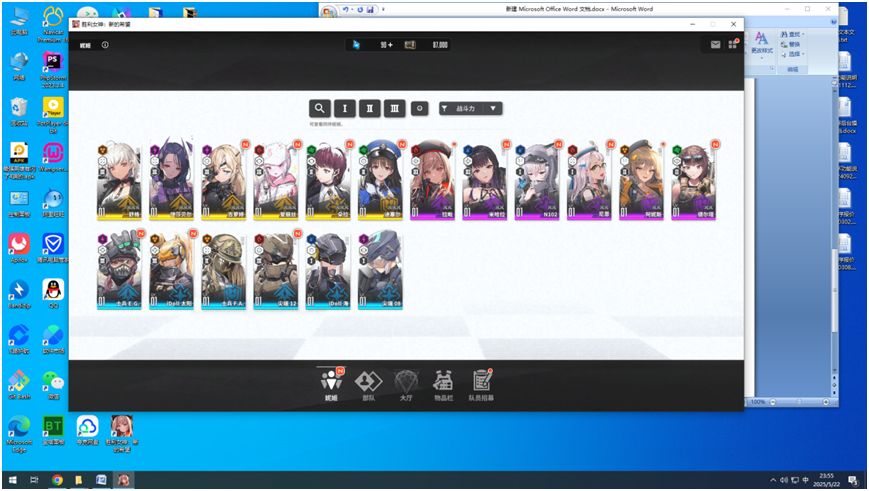869x491 pixels.
Task: Open the Git Bash desktop icon
Action: [x=19, y=385]
